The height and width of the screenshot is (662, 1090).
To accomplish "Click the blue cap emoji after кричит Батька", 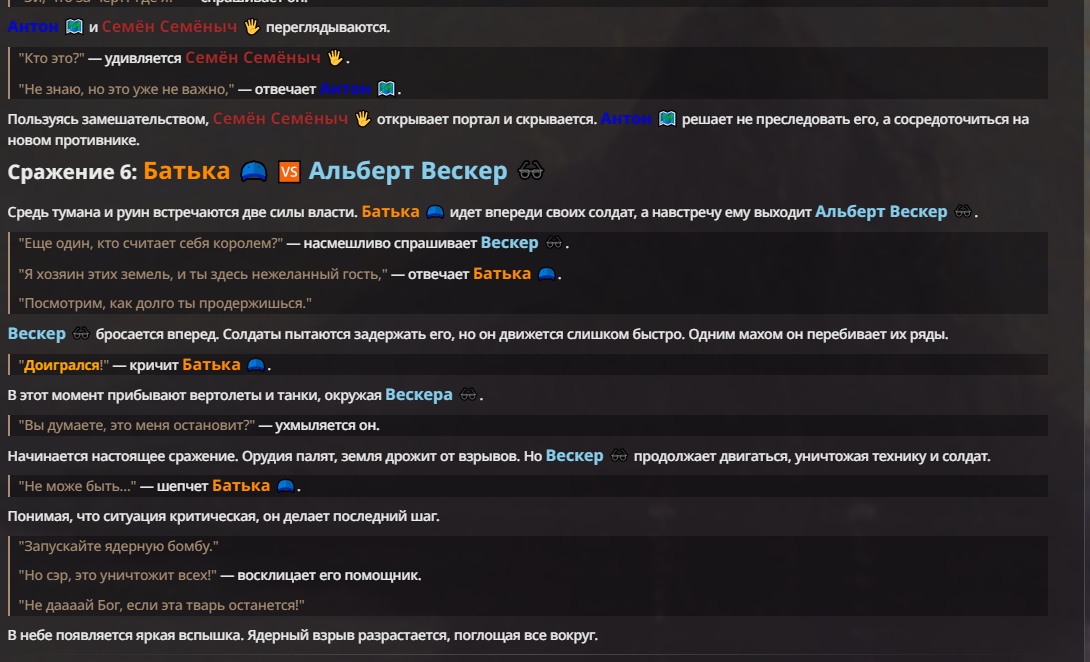I will [256, 364].
